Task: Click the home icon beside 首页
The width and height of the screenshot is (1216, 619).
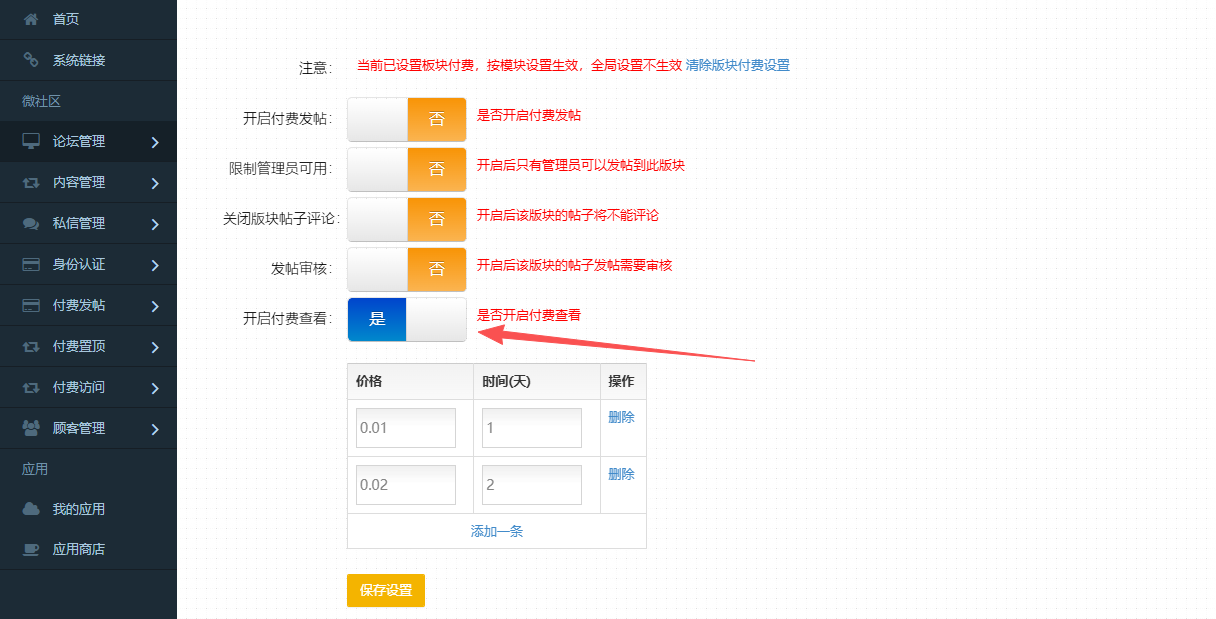Action: (x=31, y=19)
